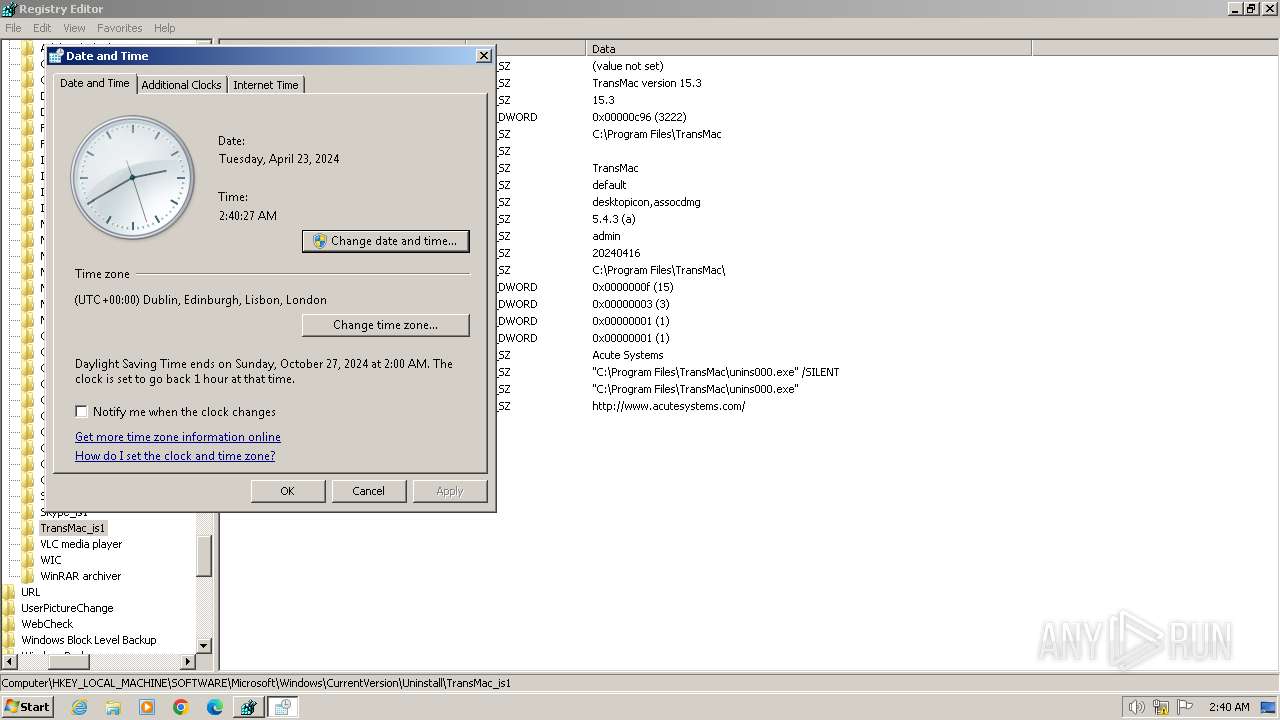The width and height of the screenshot is (1280, 720).
Task: Confirm with the OK button
Action: click(x=287, y=491)
